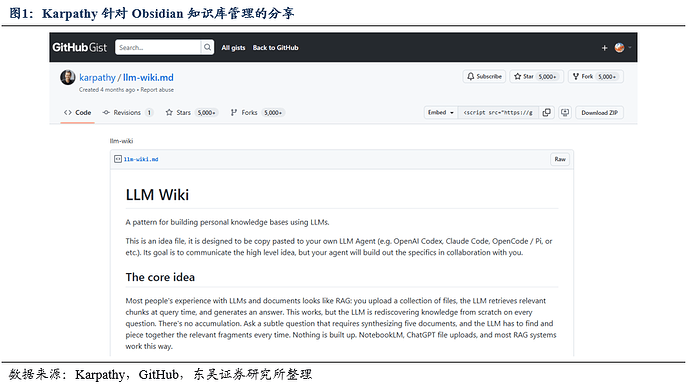
Task: Open the karpathy user link
Action: tap(97, 77)
